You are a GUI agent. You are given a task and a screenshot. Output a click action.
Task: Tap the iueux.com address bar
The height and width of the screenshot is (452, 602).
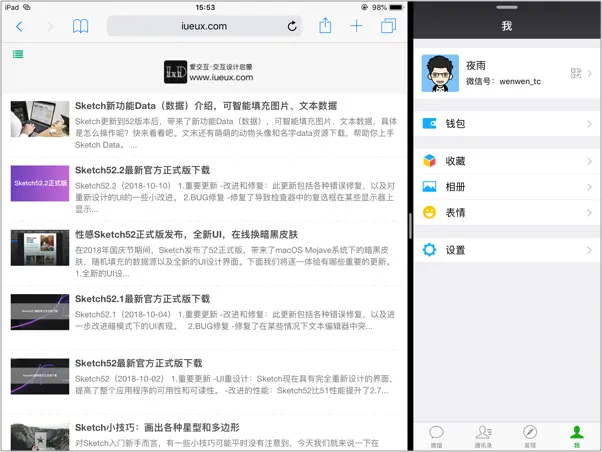(x=204, y=26)
